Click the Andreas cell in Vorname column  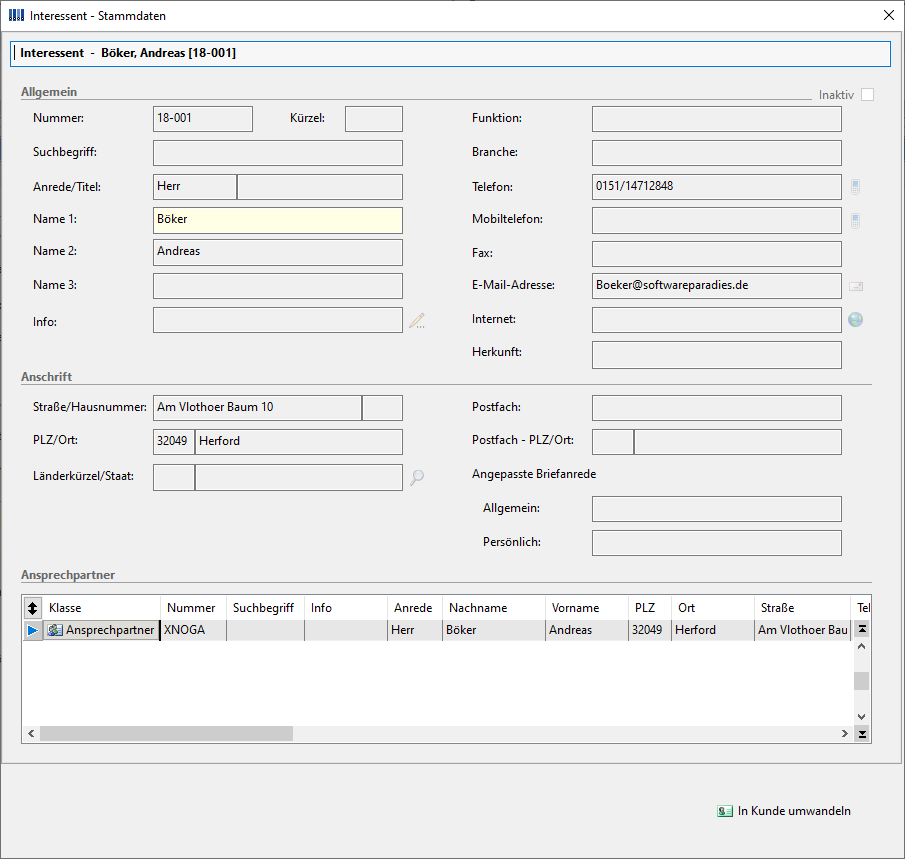coord(586,630)
